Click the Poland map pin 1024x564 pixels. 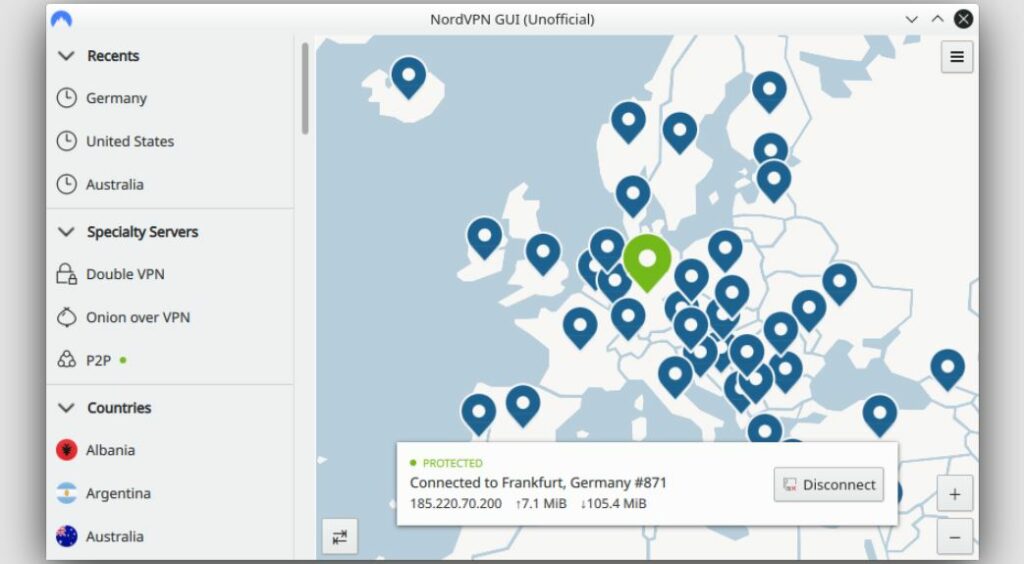(x=726, y=251)
